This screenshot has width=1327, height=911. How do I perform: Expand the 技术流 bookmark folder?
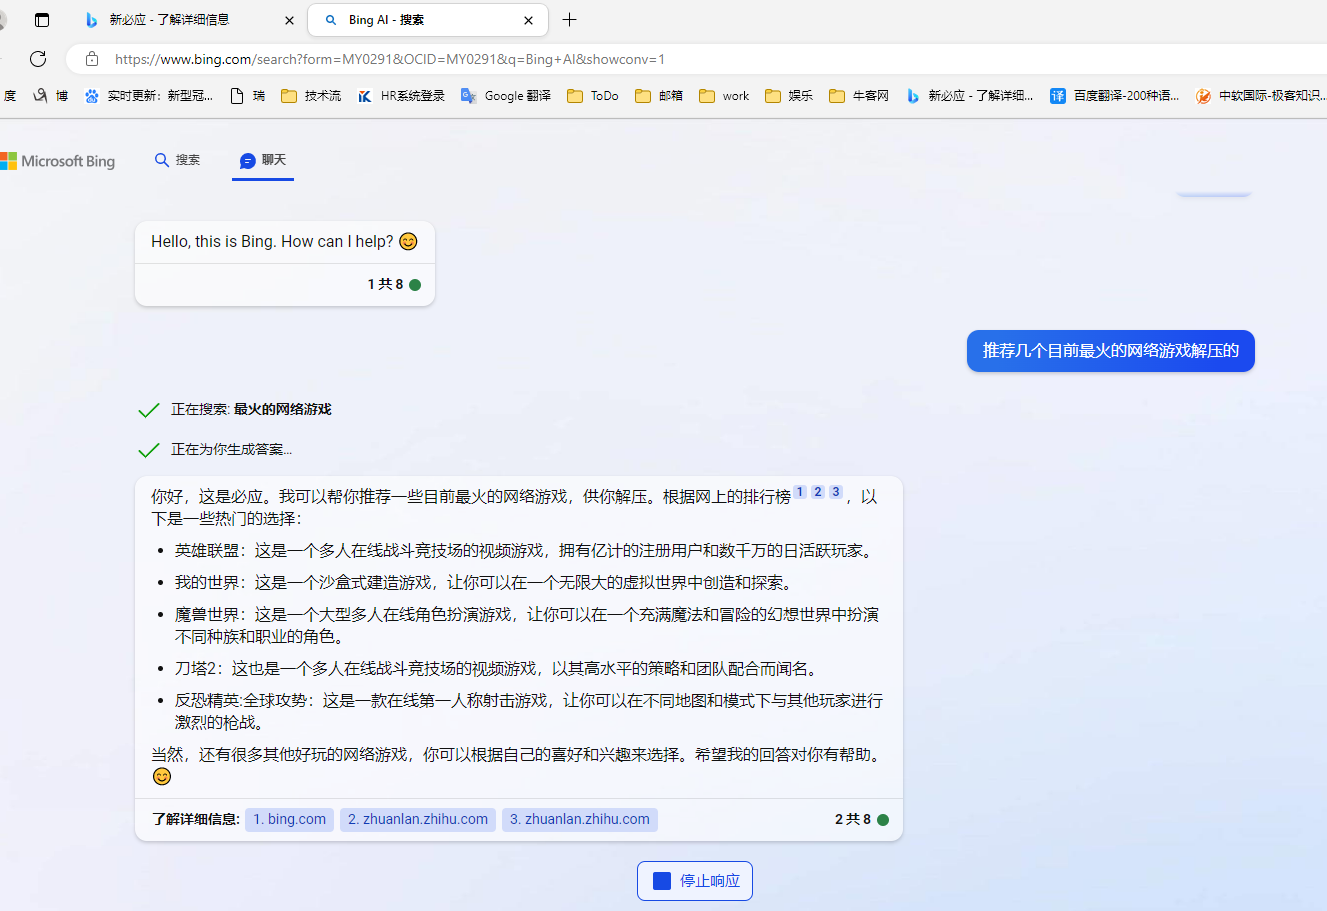coord(311,96)
